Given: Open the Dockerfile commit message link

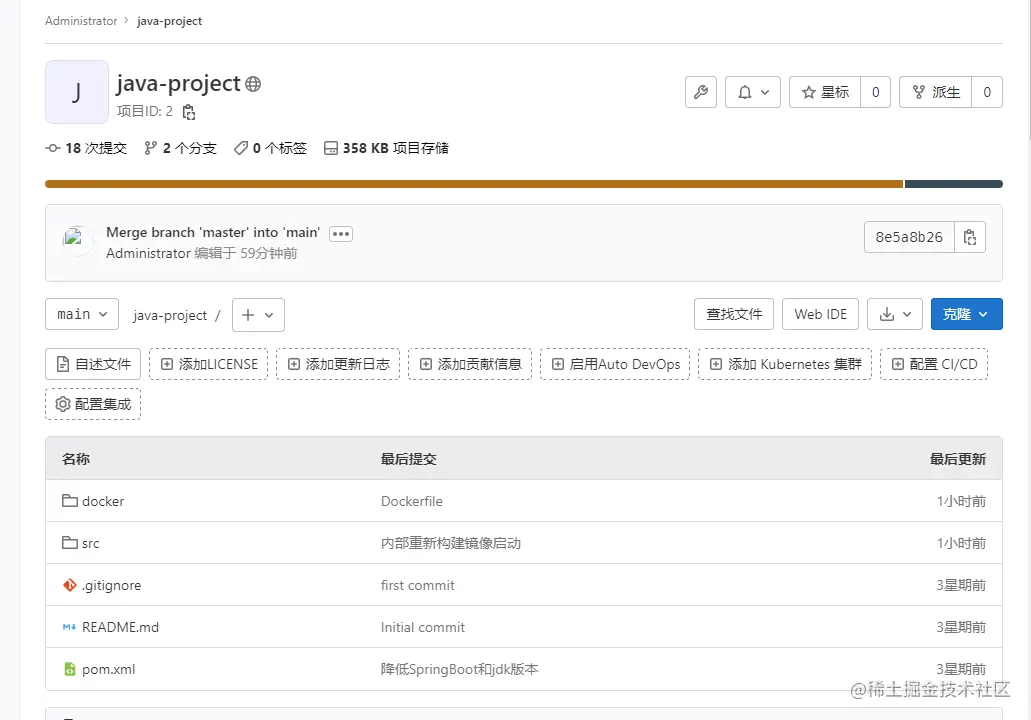Looking at the screenshot, I should coord(412,501).
